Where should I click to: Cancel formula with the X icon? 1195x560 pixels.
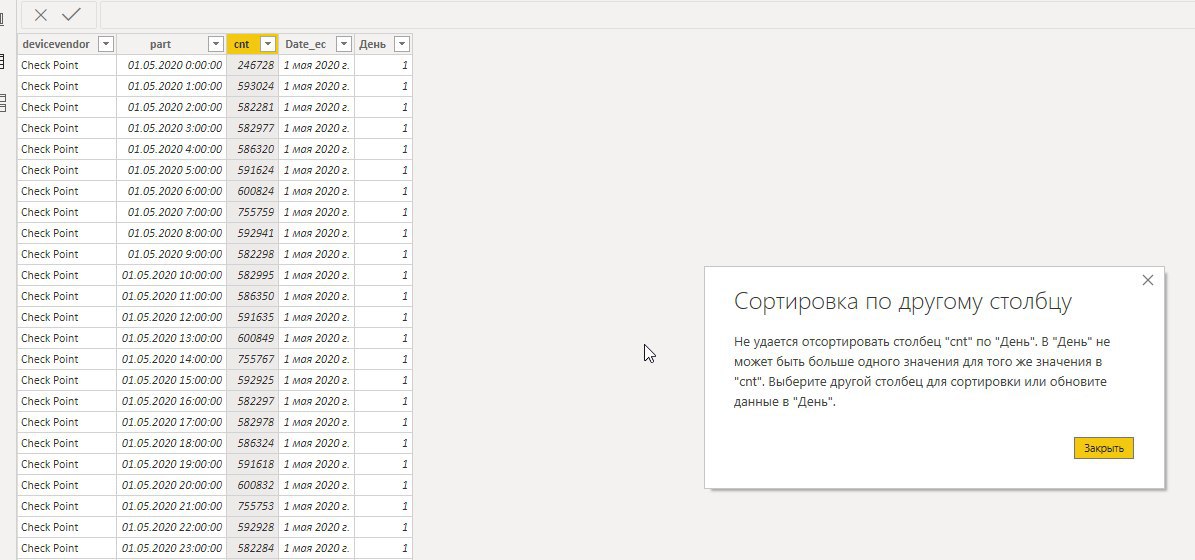tap(41, 14)
